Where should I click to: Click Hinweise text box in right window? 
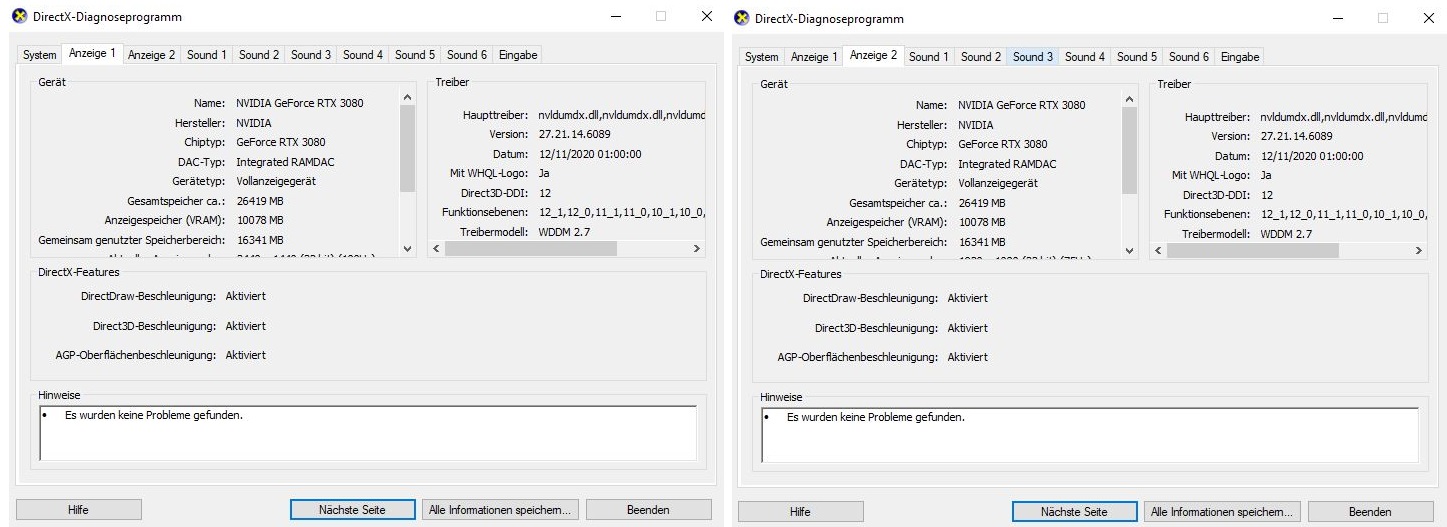[1090, 434]
